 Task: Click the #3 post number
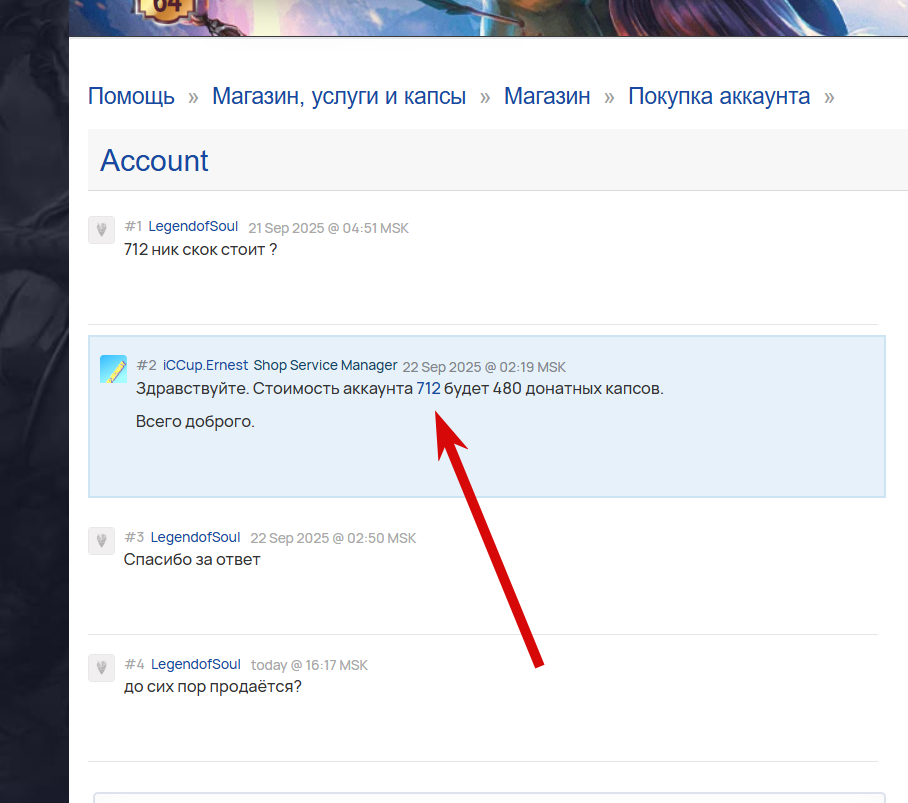[134, 537]
